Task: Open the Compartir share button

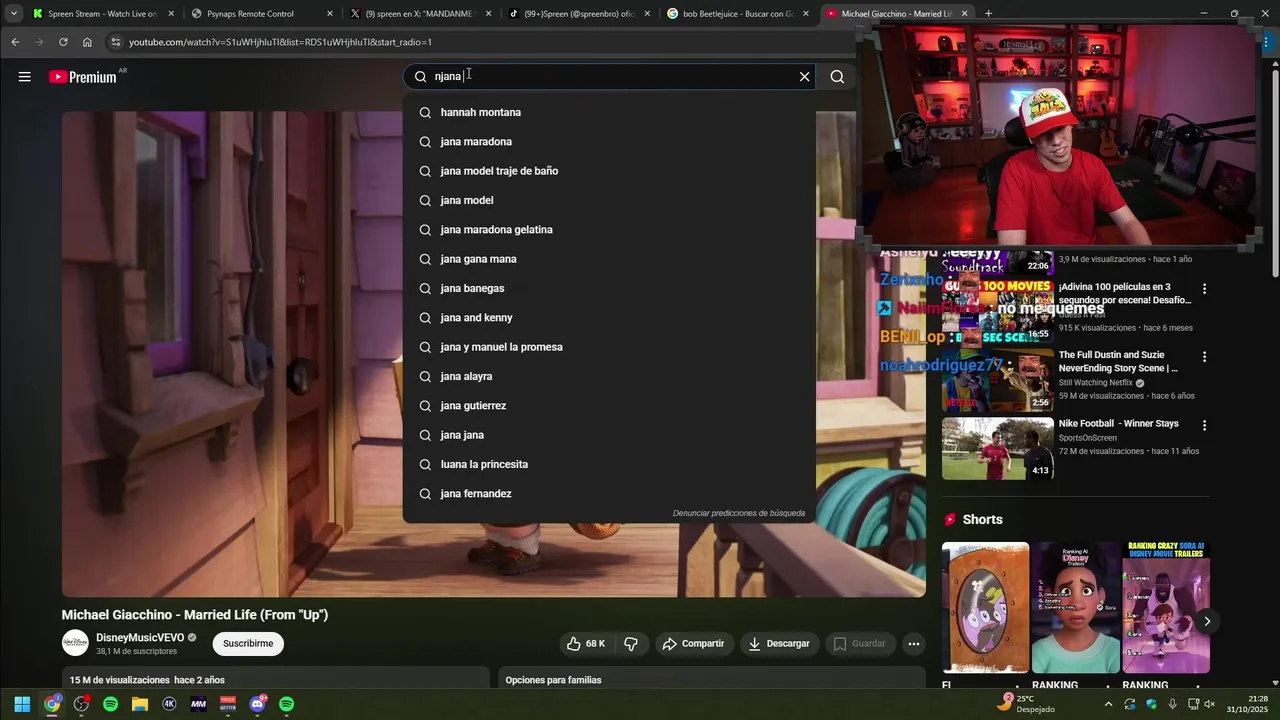Action: (x=693, y=644)
